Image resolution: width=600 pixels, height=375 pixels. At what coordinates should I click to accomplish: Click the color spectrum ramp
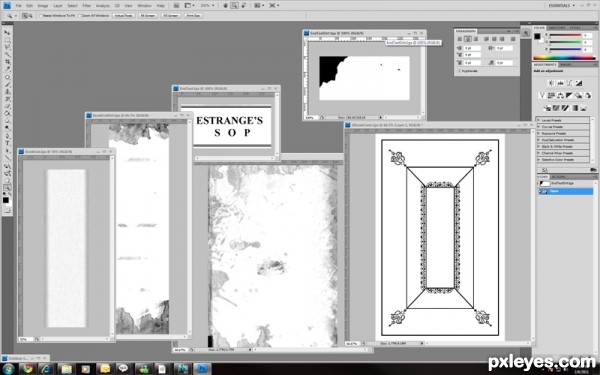click(x=564, y=58)
